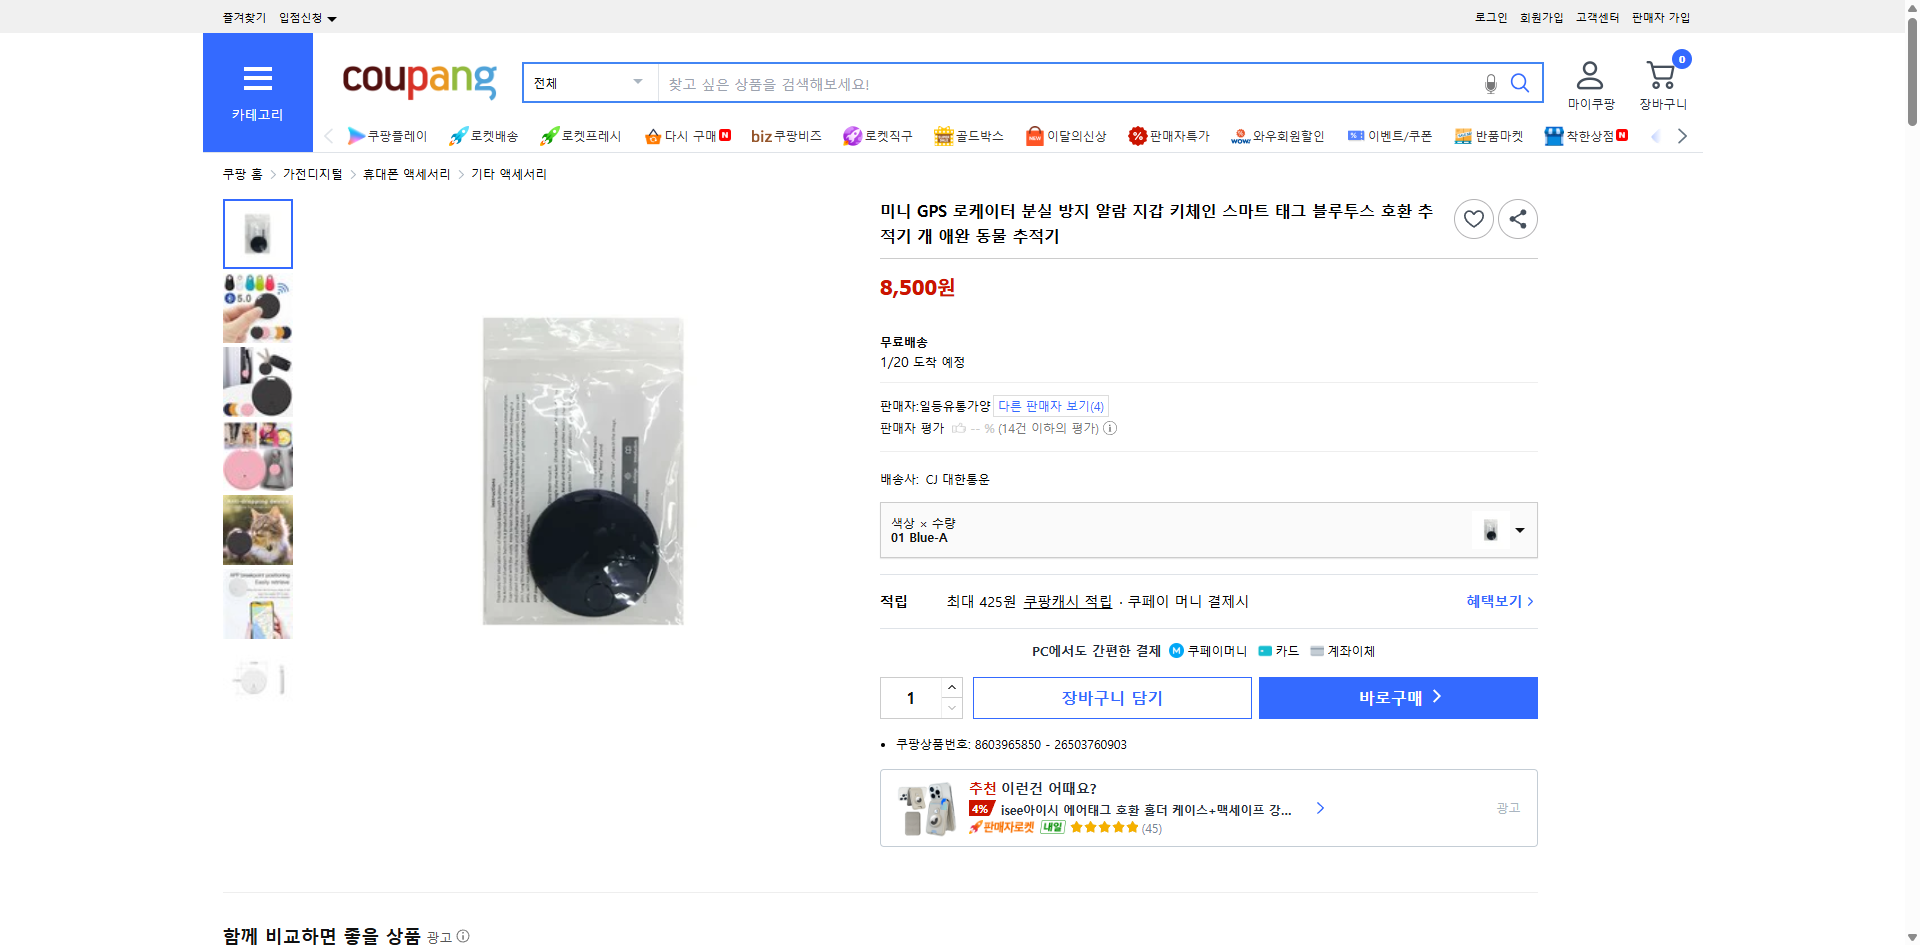Click the voice search microphone icon

1490,84
